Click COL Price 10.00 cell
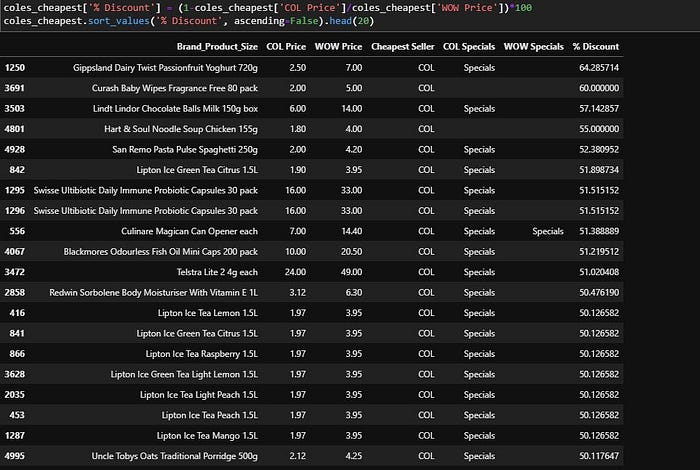 pos(295,252)
